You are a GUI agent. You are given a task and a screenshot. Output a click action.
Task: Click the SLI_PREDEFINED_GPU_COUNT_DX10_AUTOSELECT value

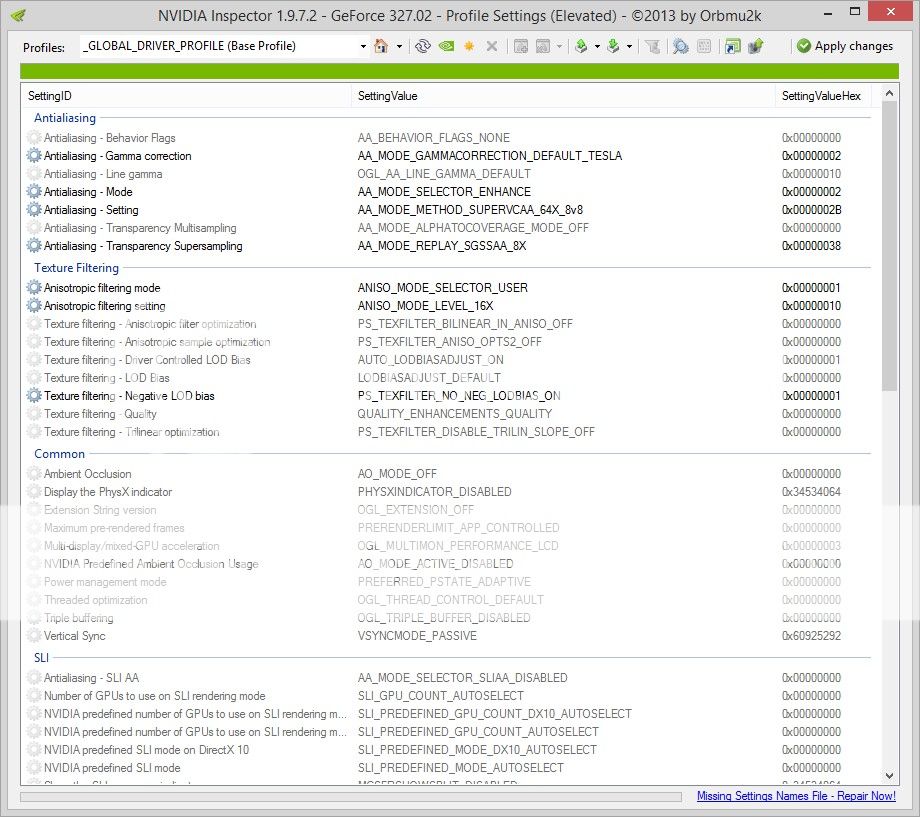[x=495, y=714]
